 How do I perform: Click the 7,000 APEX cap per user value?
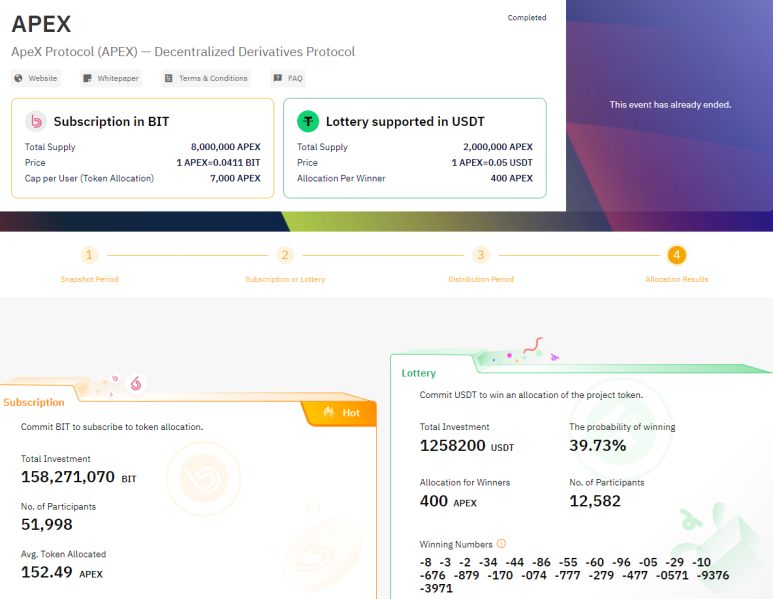tap(235, 178)
